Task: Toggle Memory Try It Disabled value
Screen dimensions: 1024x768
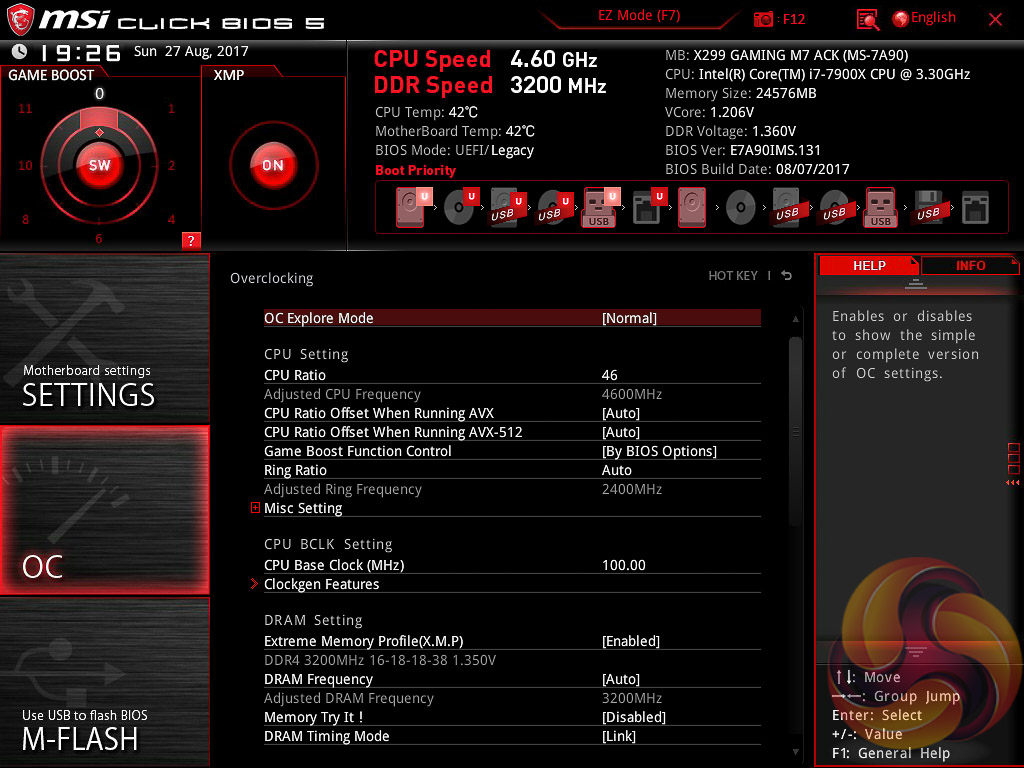Action: point(633,717)
